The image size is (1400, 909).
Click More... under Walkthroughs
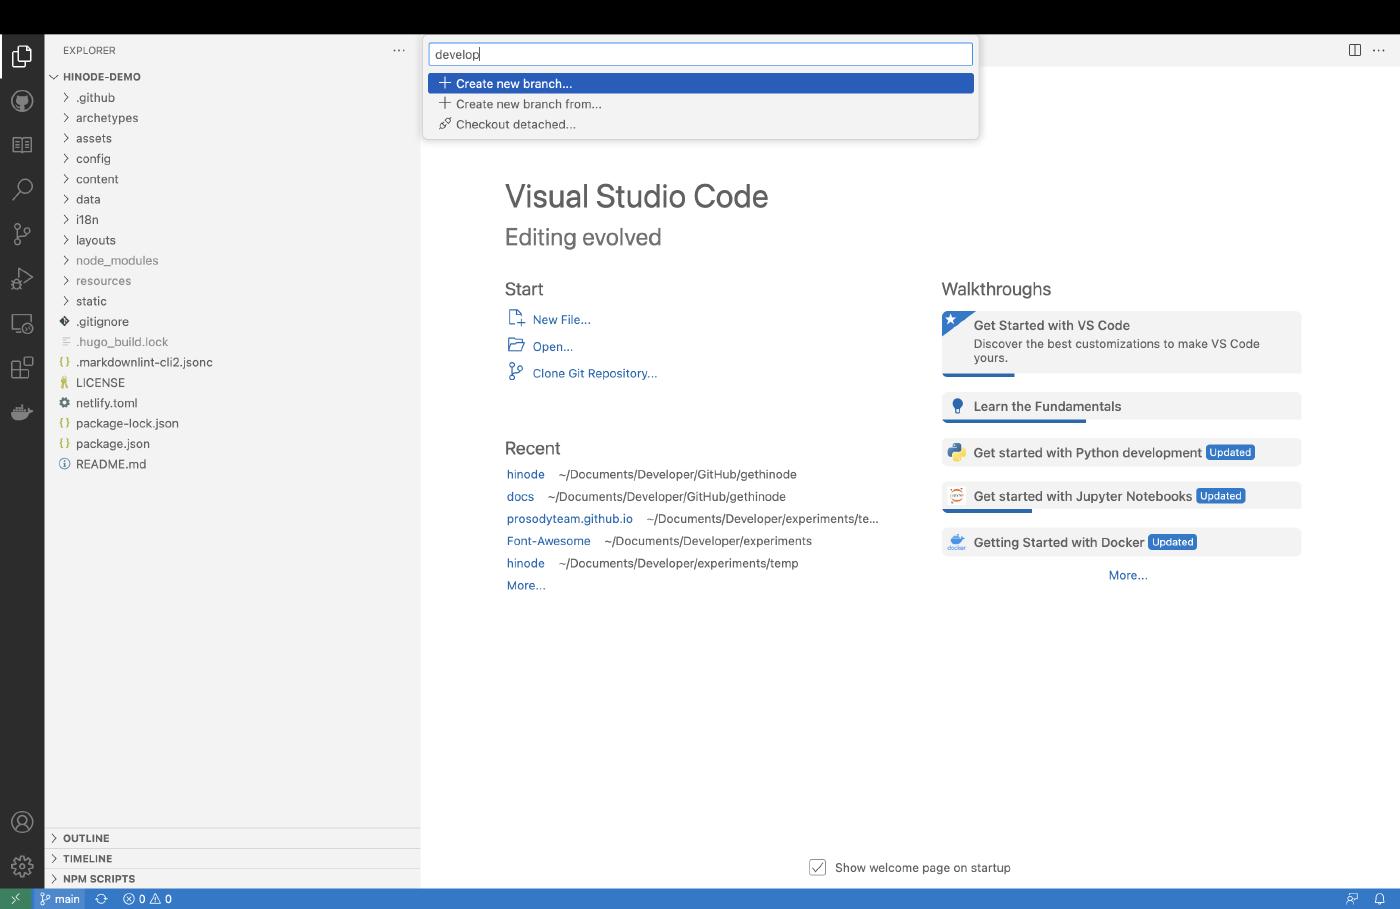tap(1128, 575)
